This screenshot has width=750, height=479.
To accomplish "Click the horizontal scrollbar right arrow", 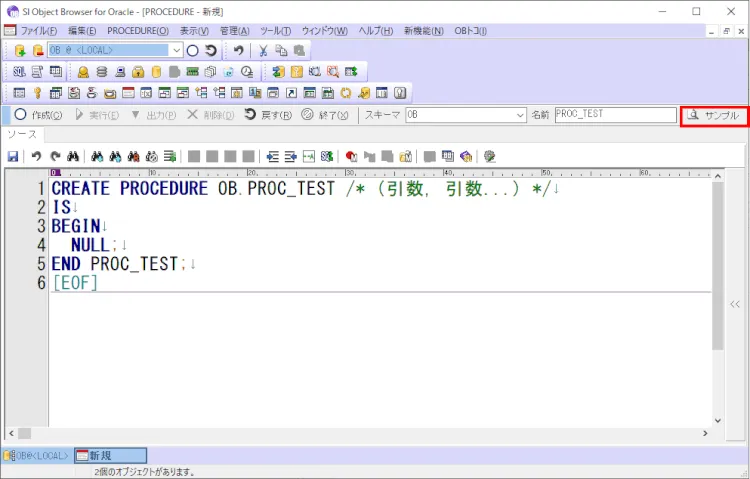I will coord(705,433).
